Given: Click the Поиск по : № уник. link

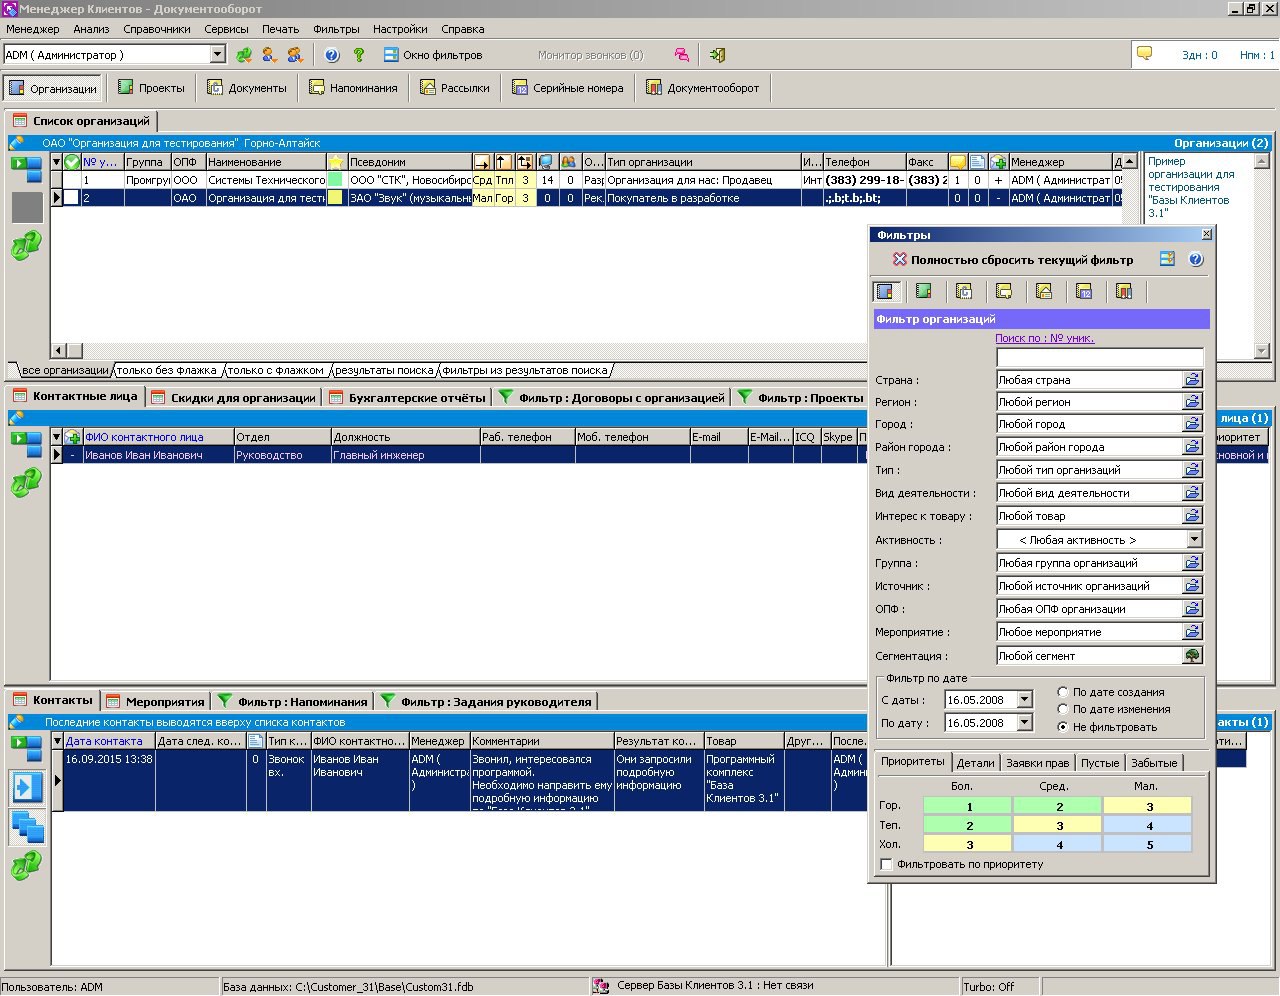Looking at the screenshot, I should [x=1044, y=338].
